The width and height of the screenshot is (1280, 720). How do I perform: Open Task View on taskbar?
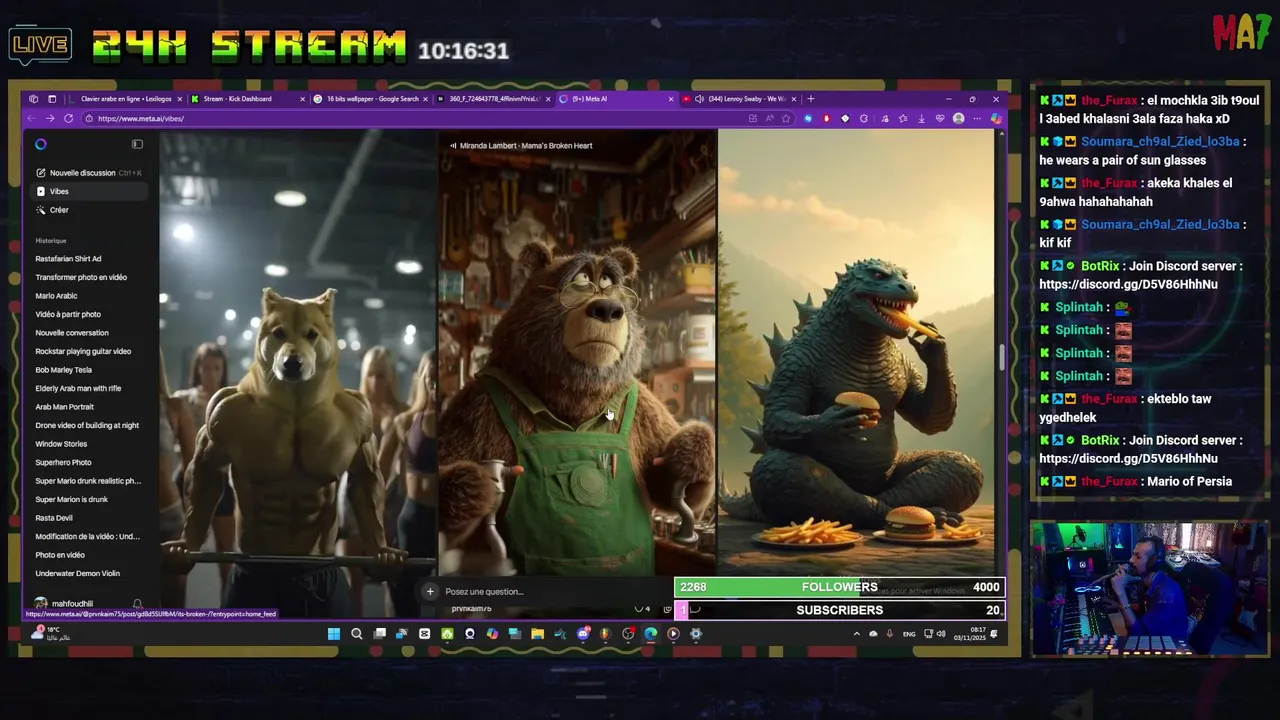coord(379,634)
